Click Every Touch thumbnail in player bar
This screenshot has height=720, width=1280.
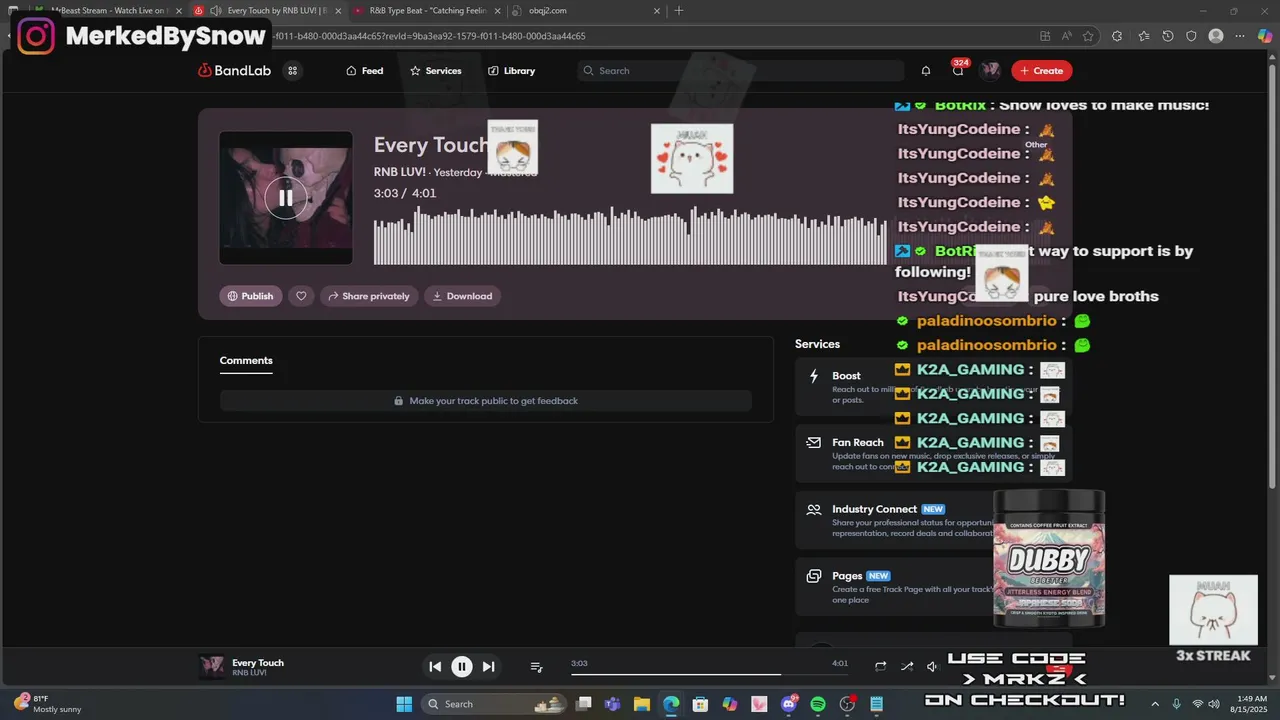[211, 667]
